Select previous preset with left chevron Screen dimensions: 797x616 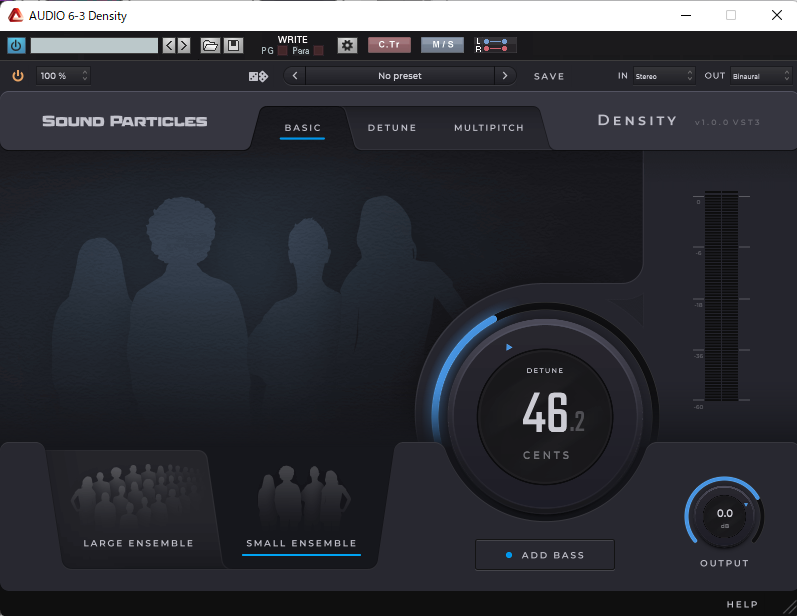(295, 76)
